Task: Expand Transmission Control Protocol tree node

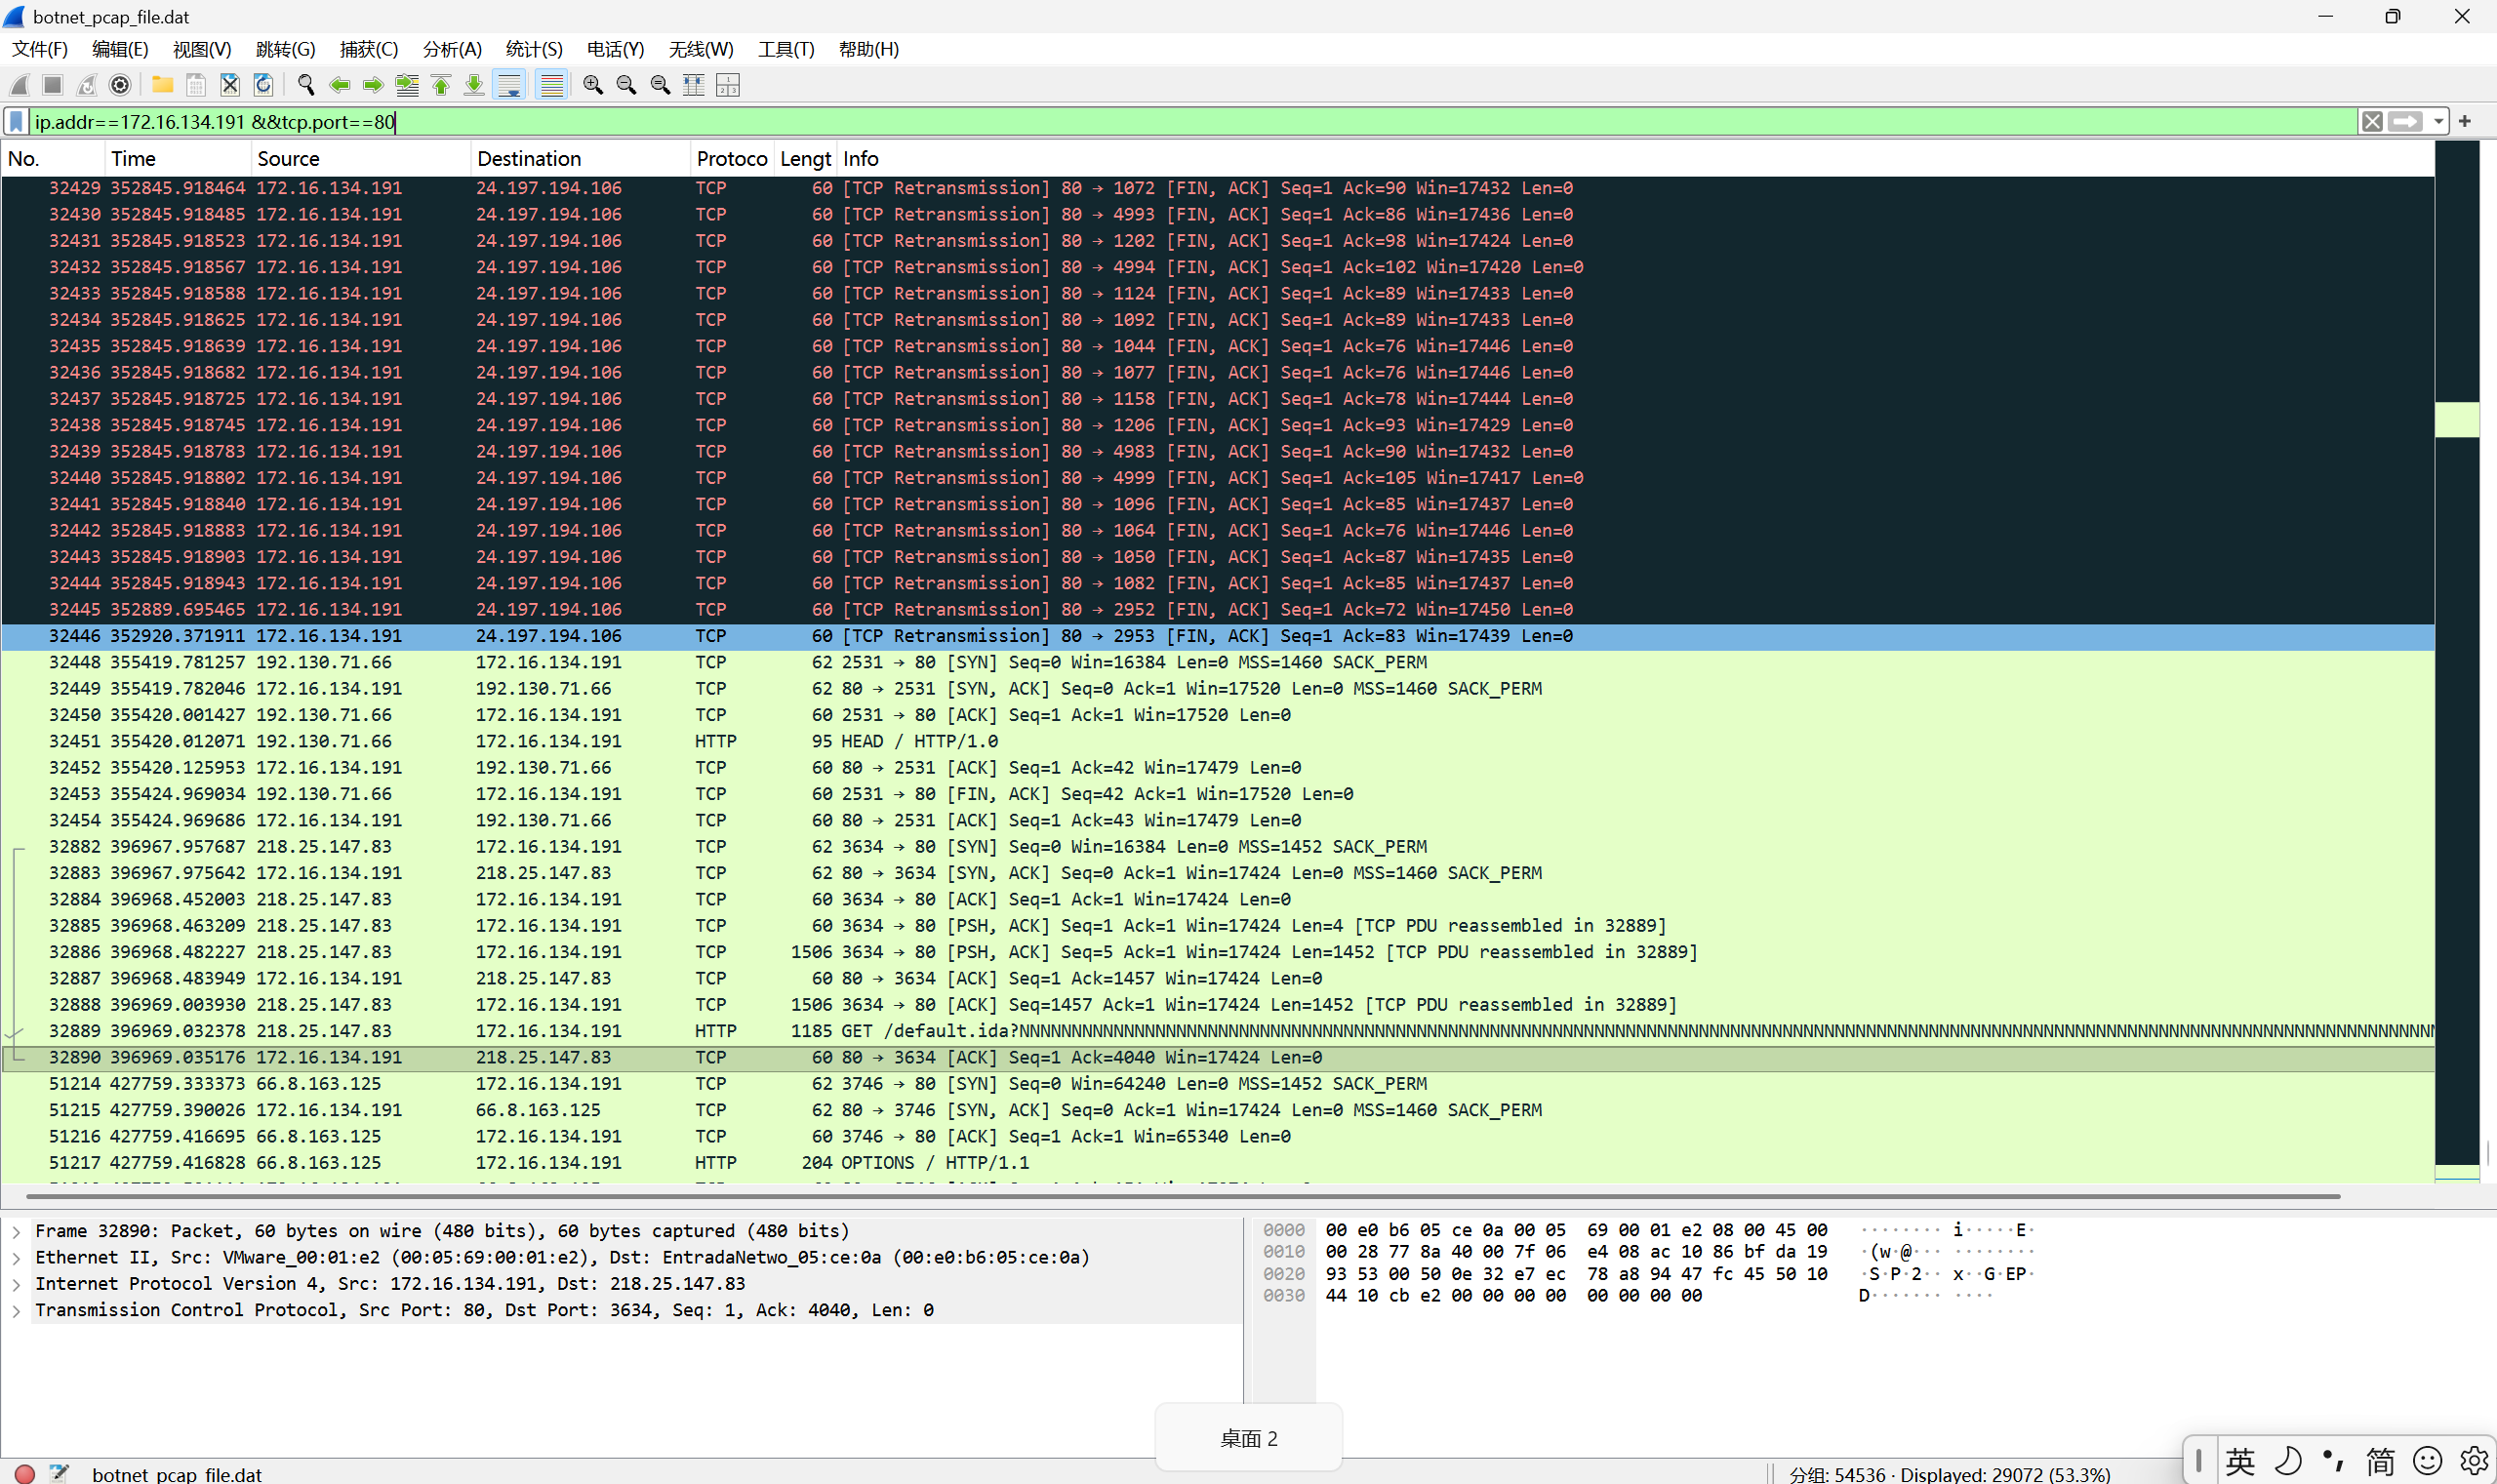Action: (16, 1310)
